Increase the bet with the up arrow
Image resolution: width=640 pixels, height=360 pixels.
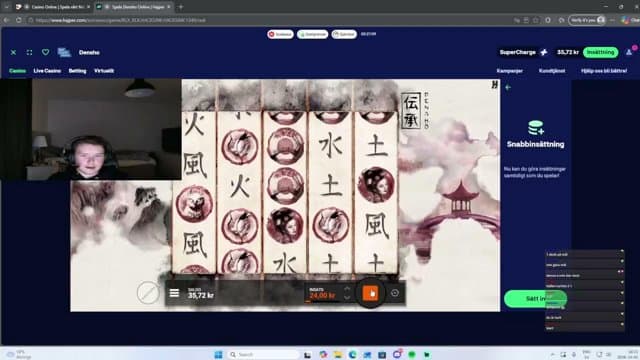click(347, 289)
